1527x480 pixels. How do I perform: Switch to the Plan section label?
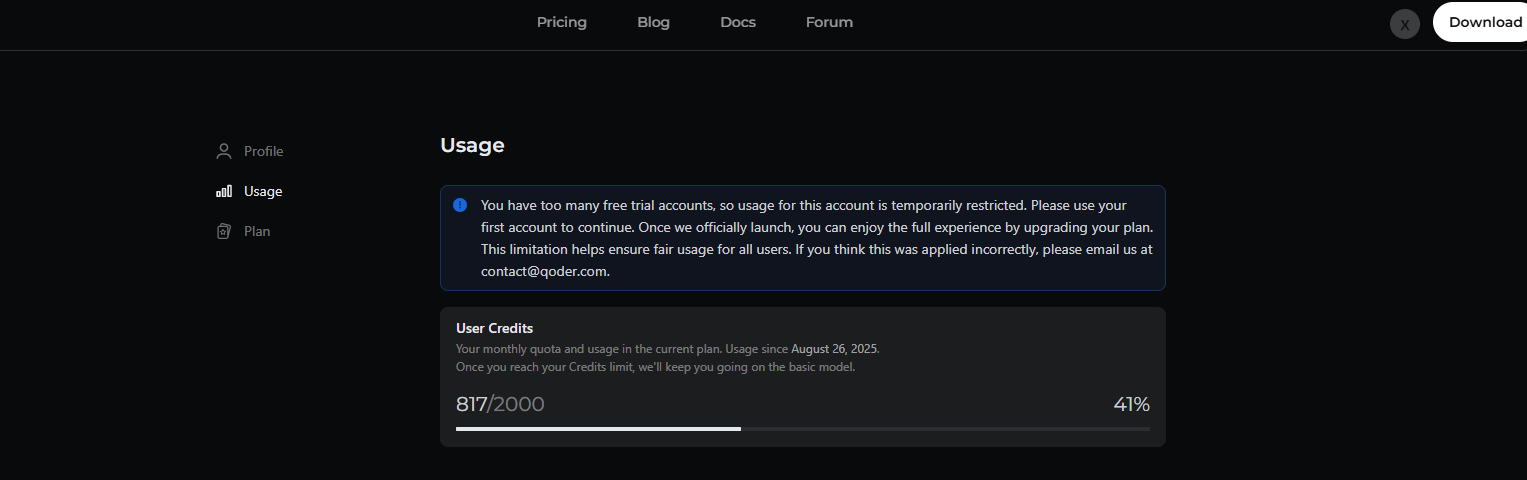(x=257, y=231)
